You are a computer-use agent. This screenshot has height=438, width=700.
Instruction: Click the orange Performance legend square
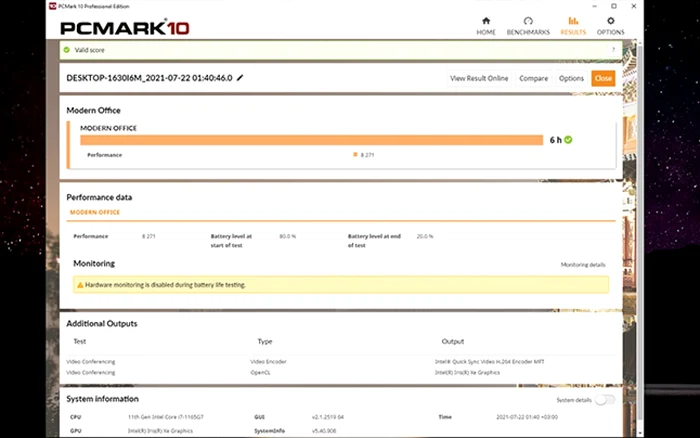coord(355,154)
